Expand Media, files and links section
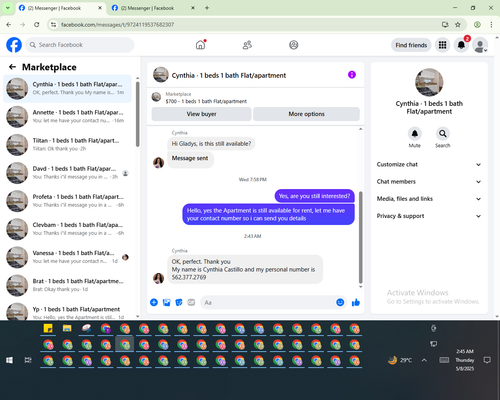Image resolution: width=500 pixels, height=400 pixels. pos(429,199)
